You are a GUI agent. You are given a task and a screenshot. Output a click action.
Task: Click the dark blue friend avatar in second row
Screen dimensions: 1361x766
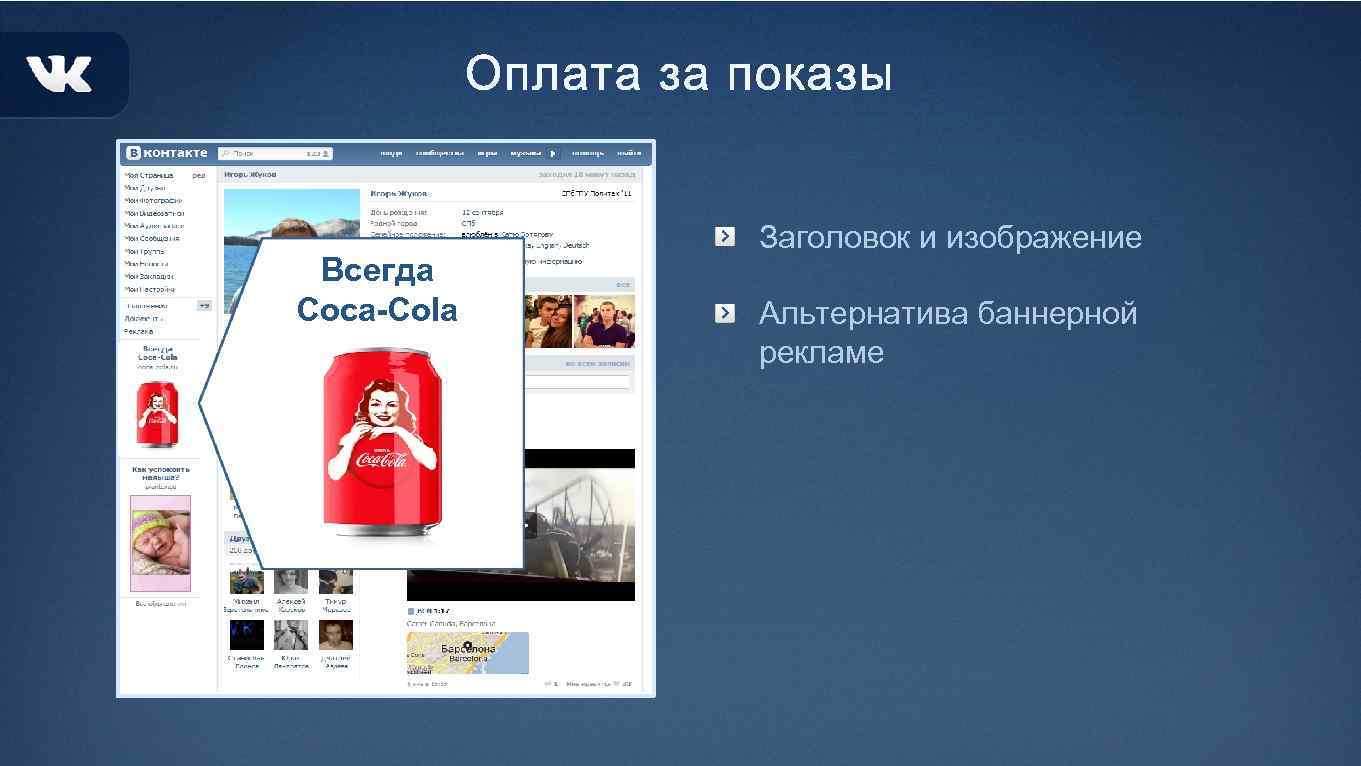click(x=246, y=635)
